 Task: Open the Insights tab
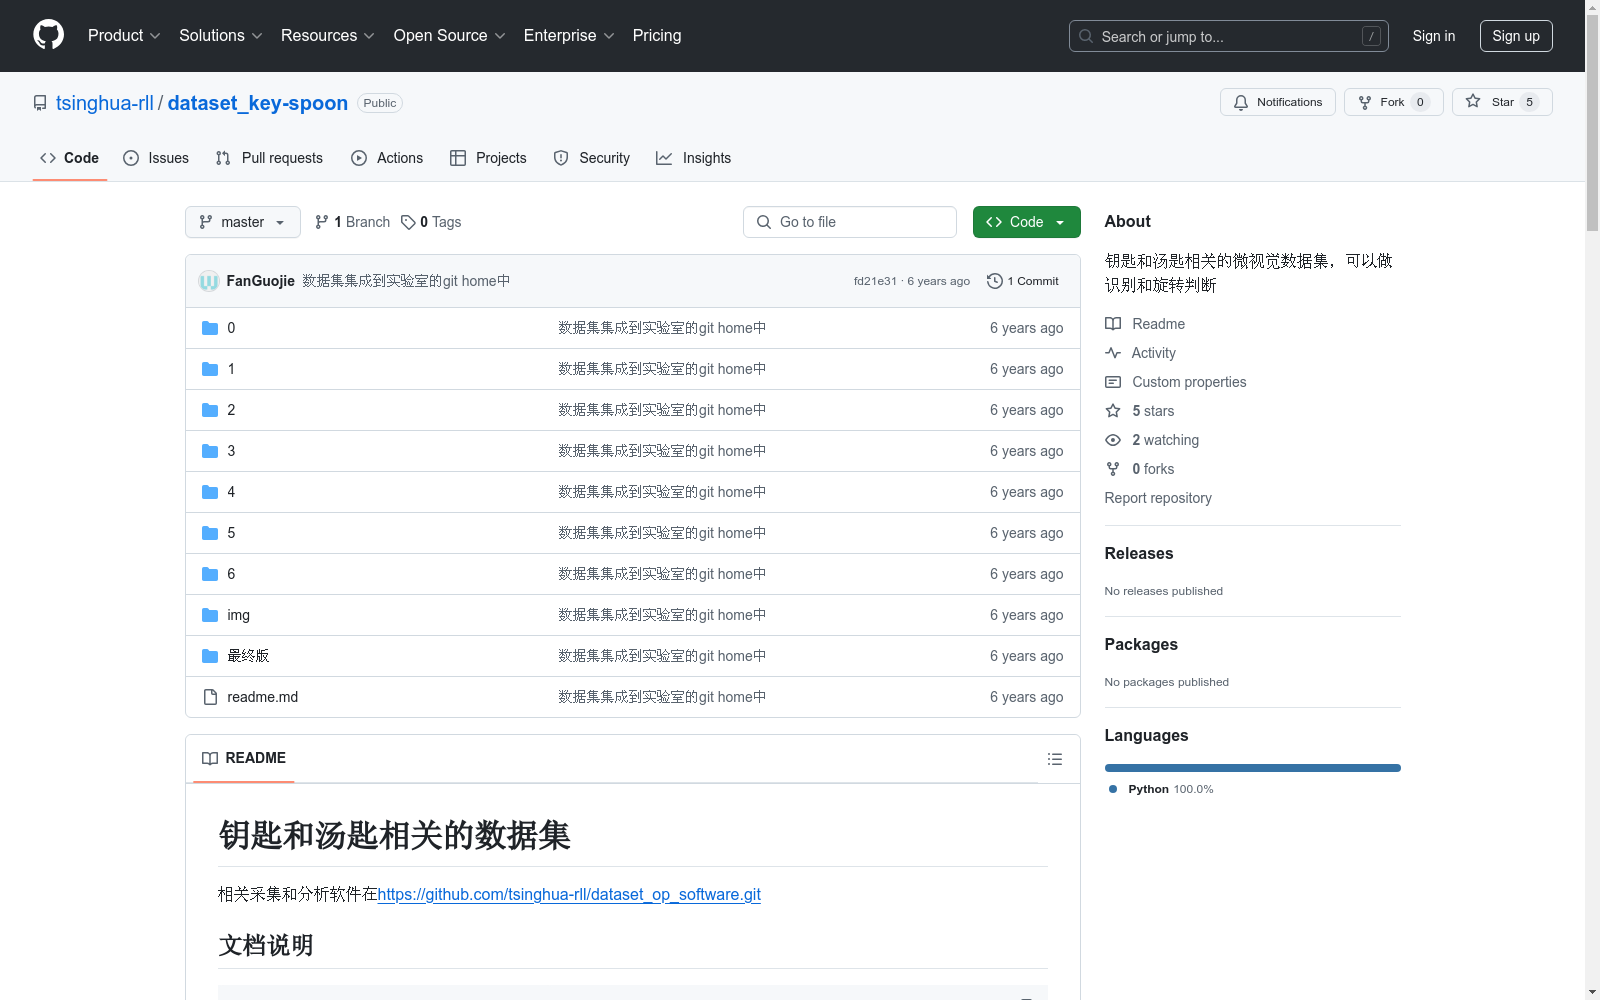coord(693,158)
